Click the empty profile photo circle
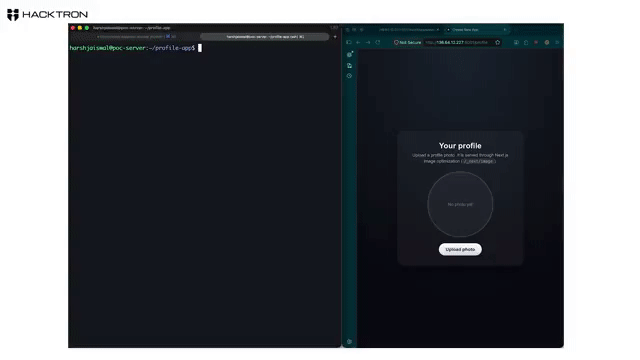Viewport: 640px width, 360px height. [460, 204]
